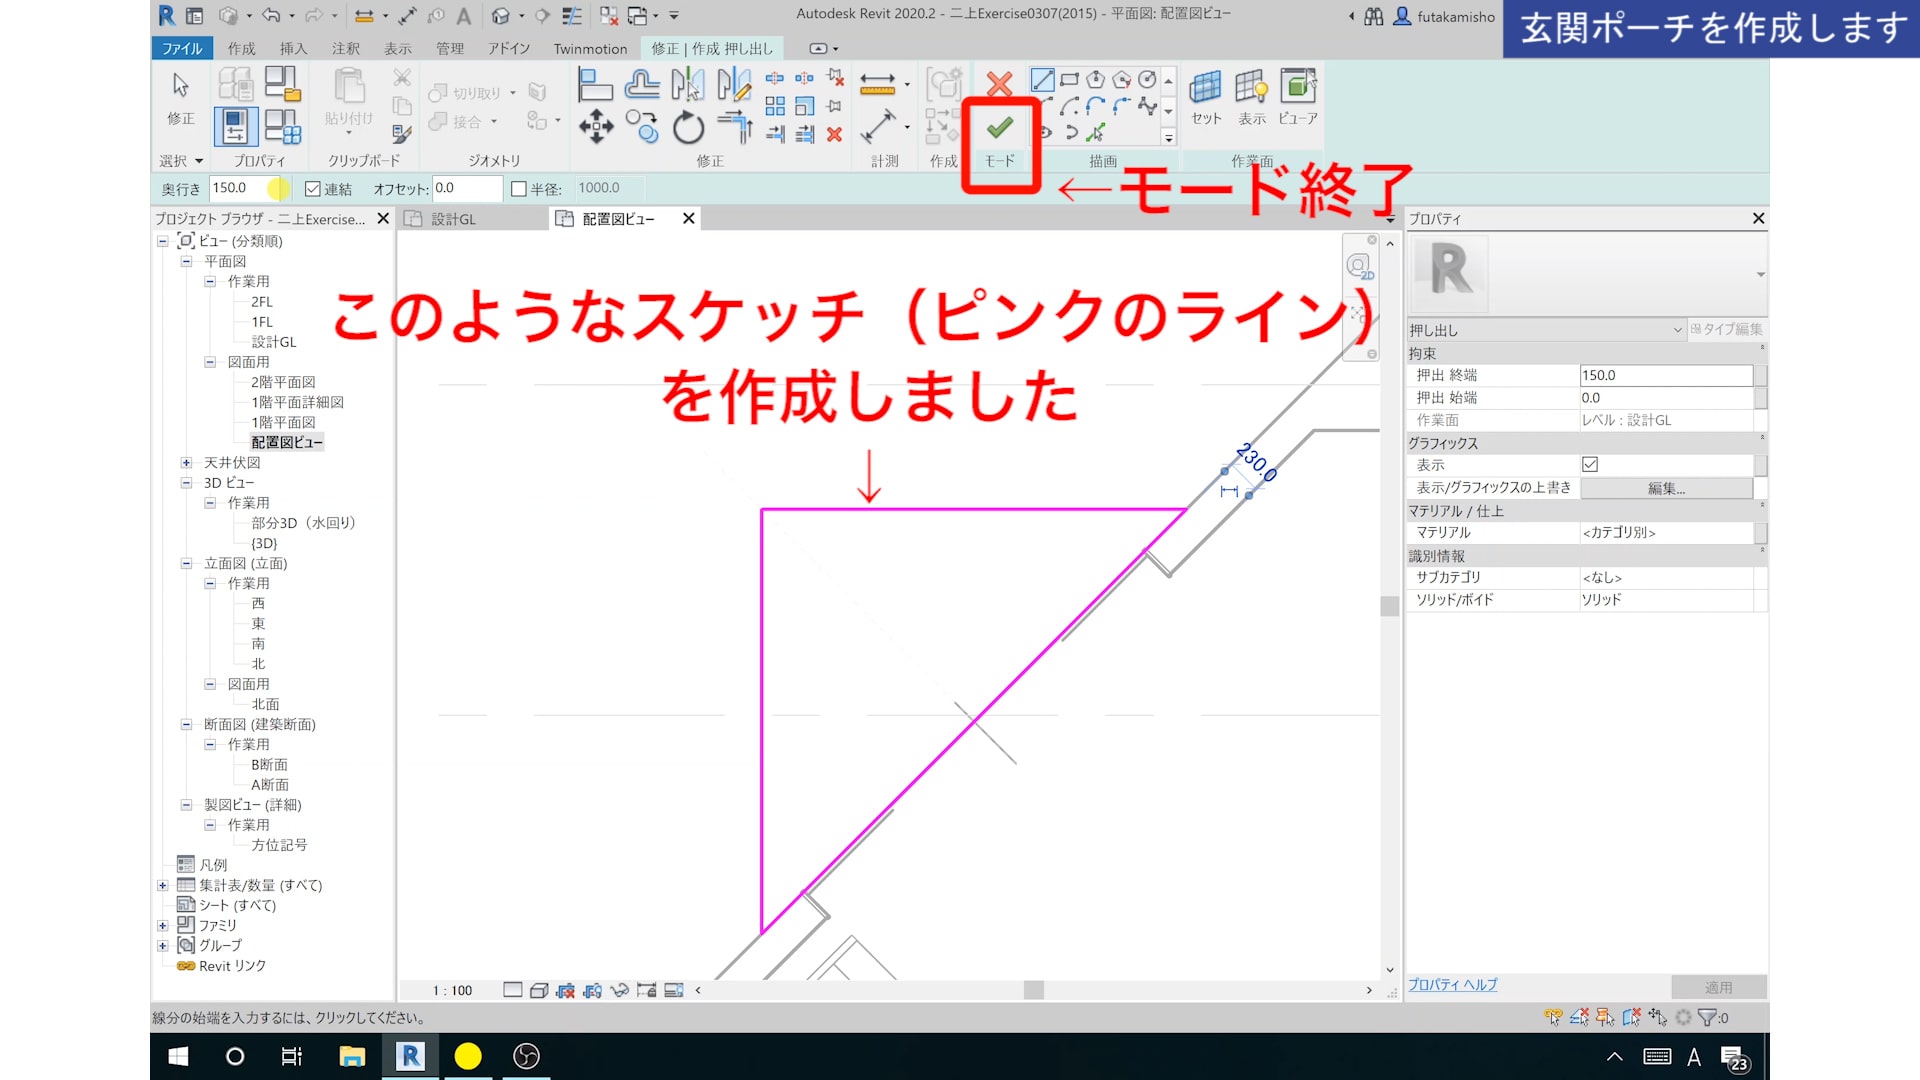Select the Rotate tool
Image resolution: width=1920 pixels, height=1080 pixels.
click(688, 127)
